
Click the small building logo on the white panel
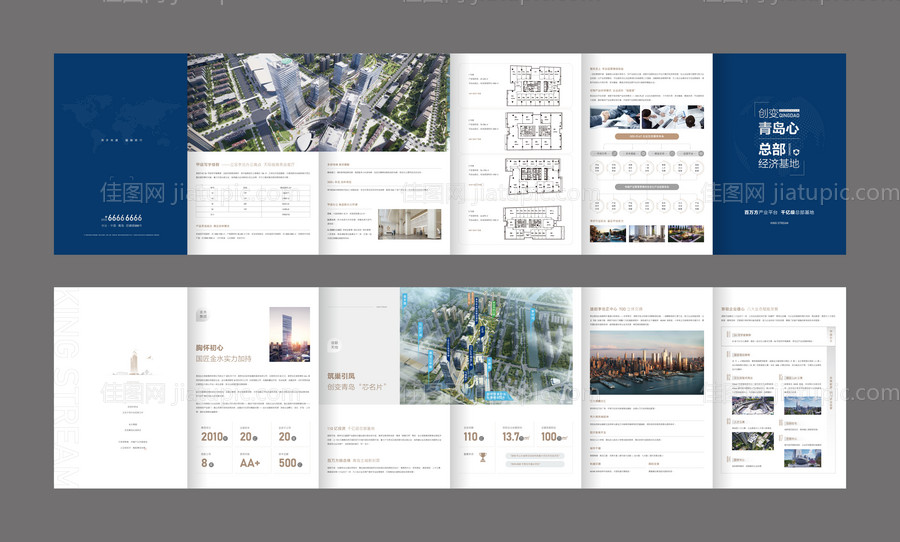click(131, 361)
